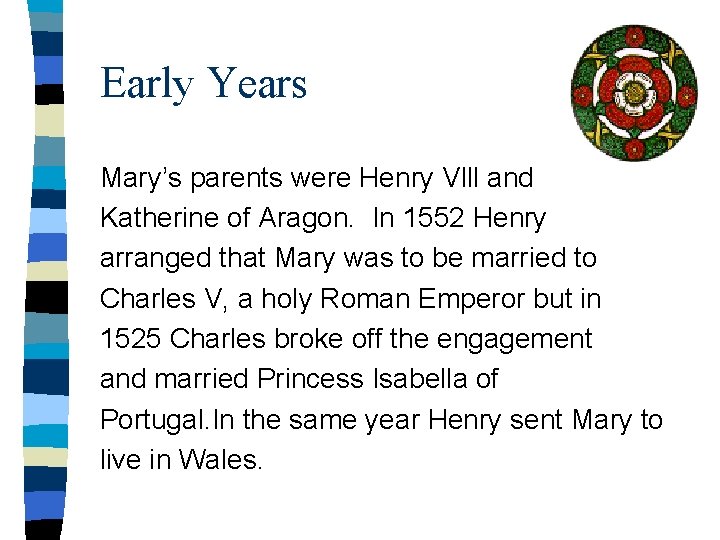Viewport: 720px width, 540px height.
Task: Click 'Henry VIII' in the first line
Action: pos(419,178)
